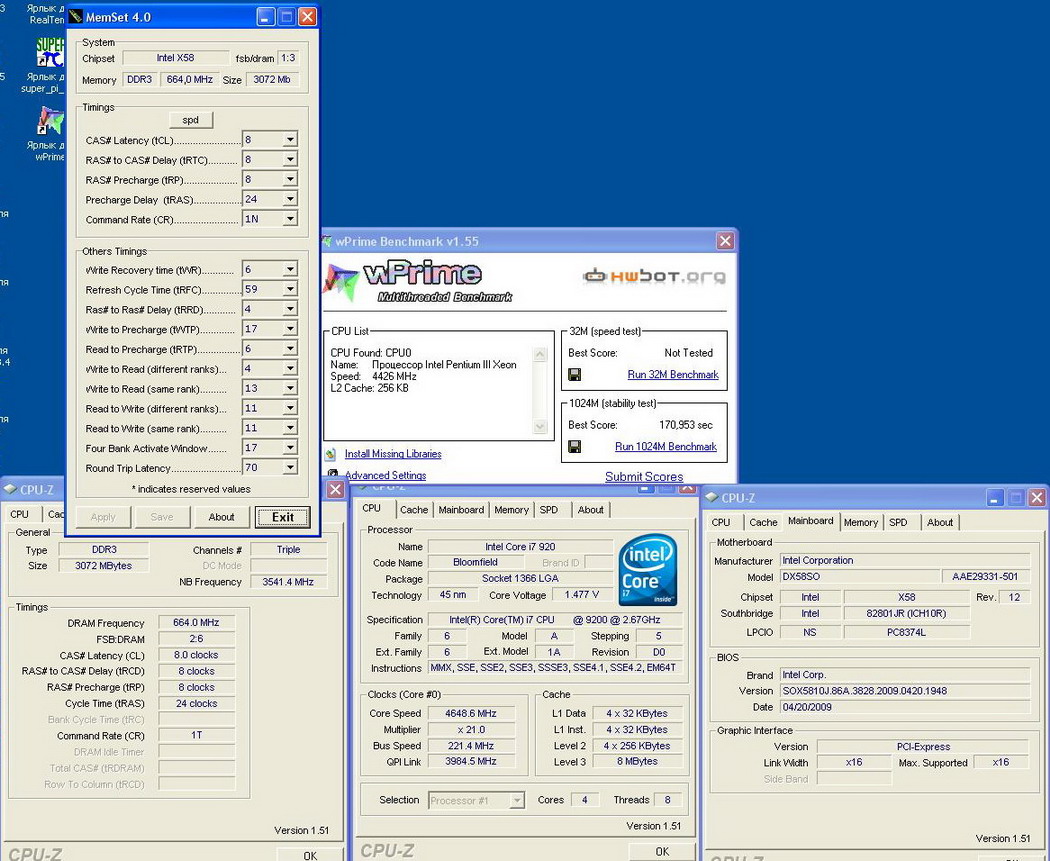
Task: Click the fsb/dram 1:3 field in MemSet
Action: [288, 58]
